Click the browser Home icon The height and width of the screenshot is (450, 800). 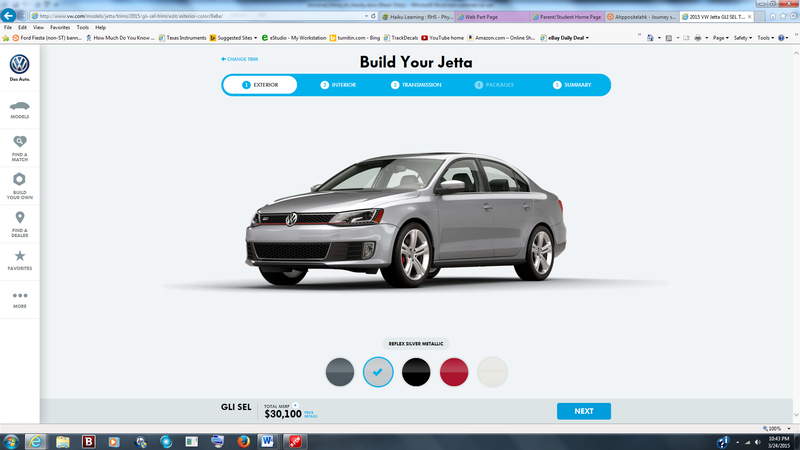(x=772, y=16)
